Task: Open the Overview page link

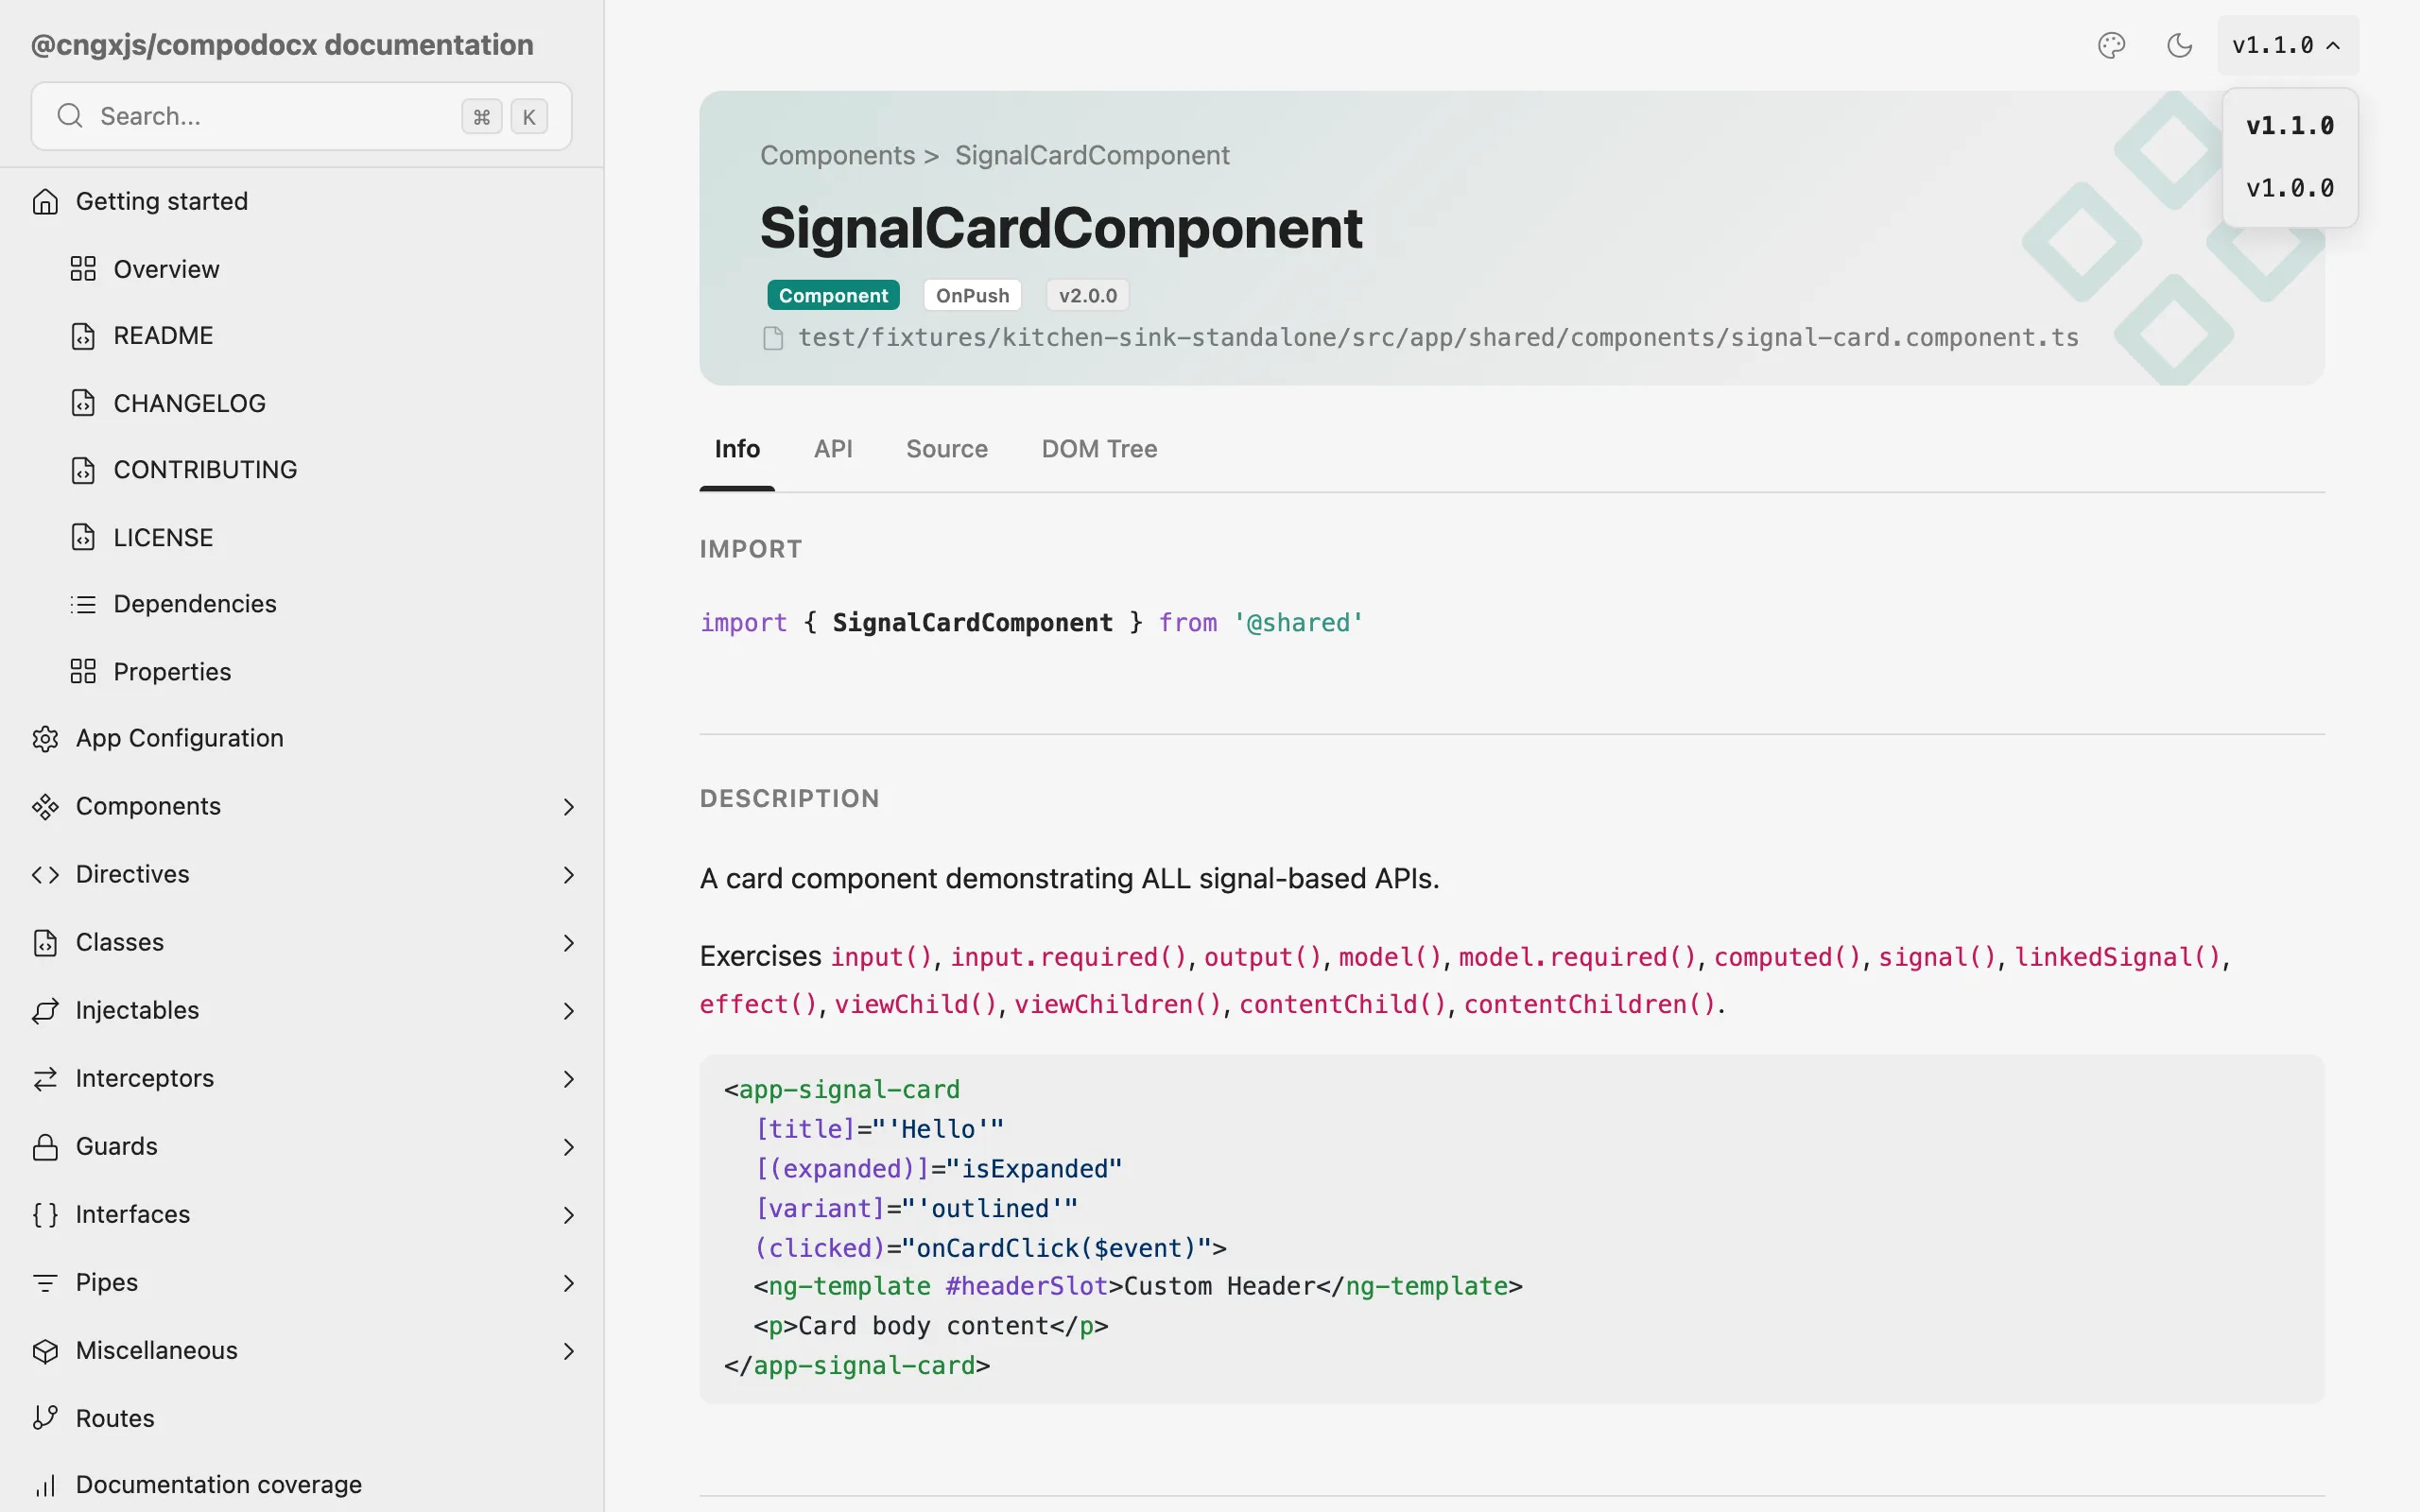Action: [166, 269]
